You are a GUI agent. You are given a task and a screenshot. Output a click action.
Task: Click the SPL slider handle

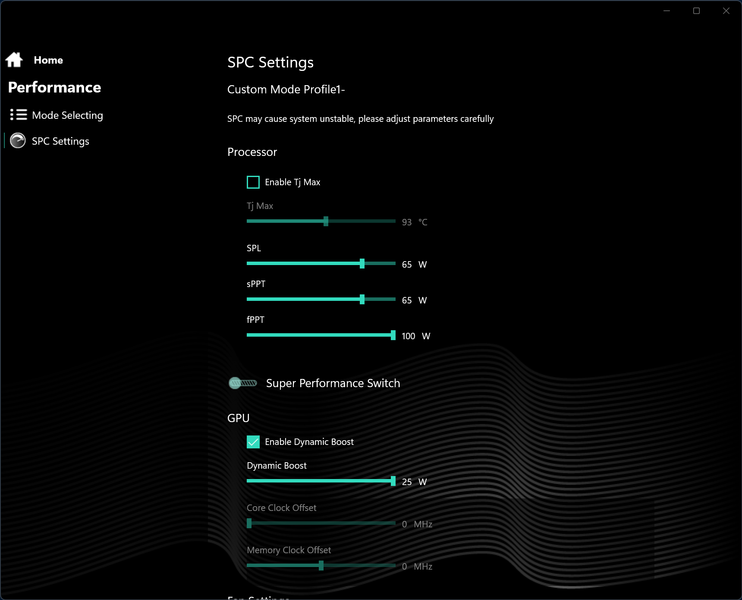coord(362,264)
